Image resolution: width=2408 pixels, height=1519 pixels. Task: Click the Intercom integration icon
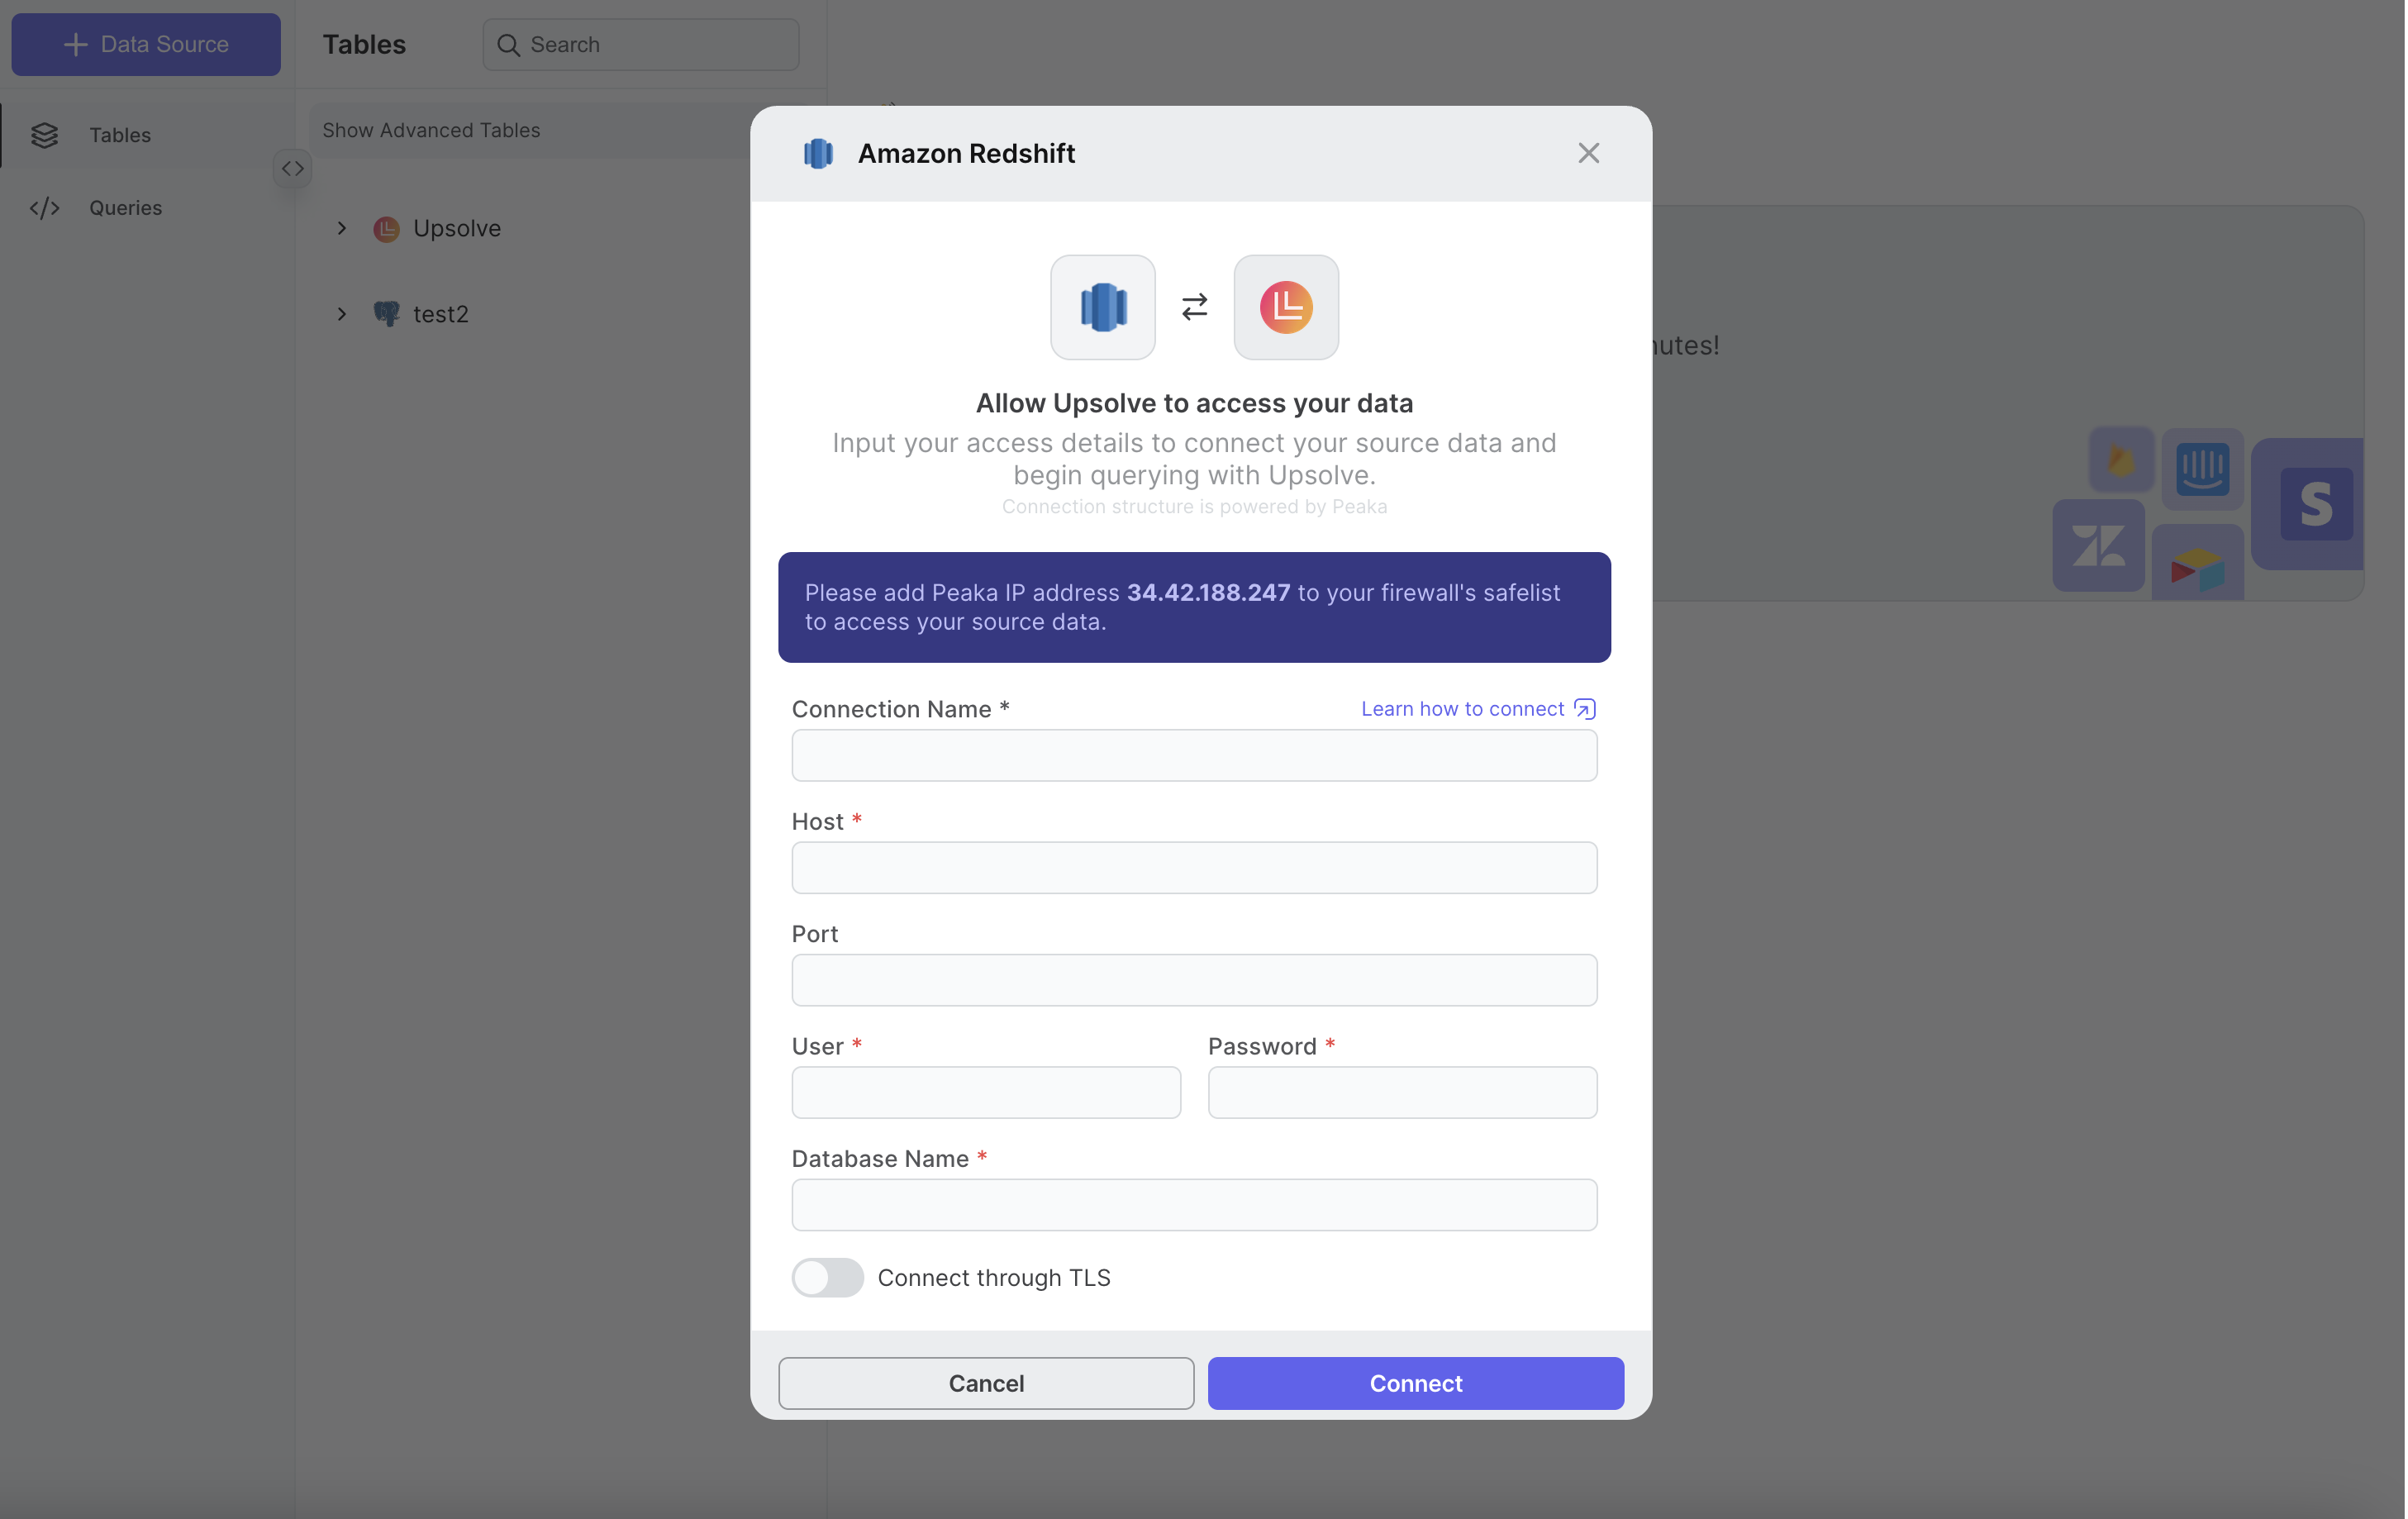pyautogui.click(x=2201, y=468)
